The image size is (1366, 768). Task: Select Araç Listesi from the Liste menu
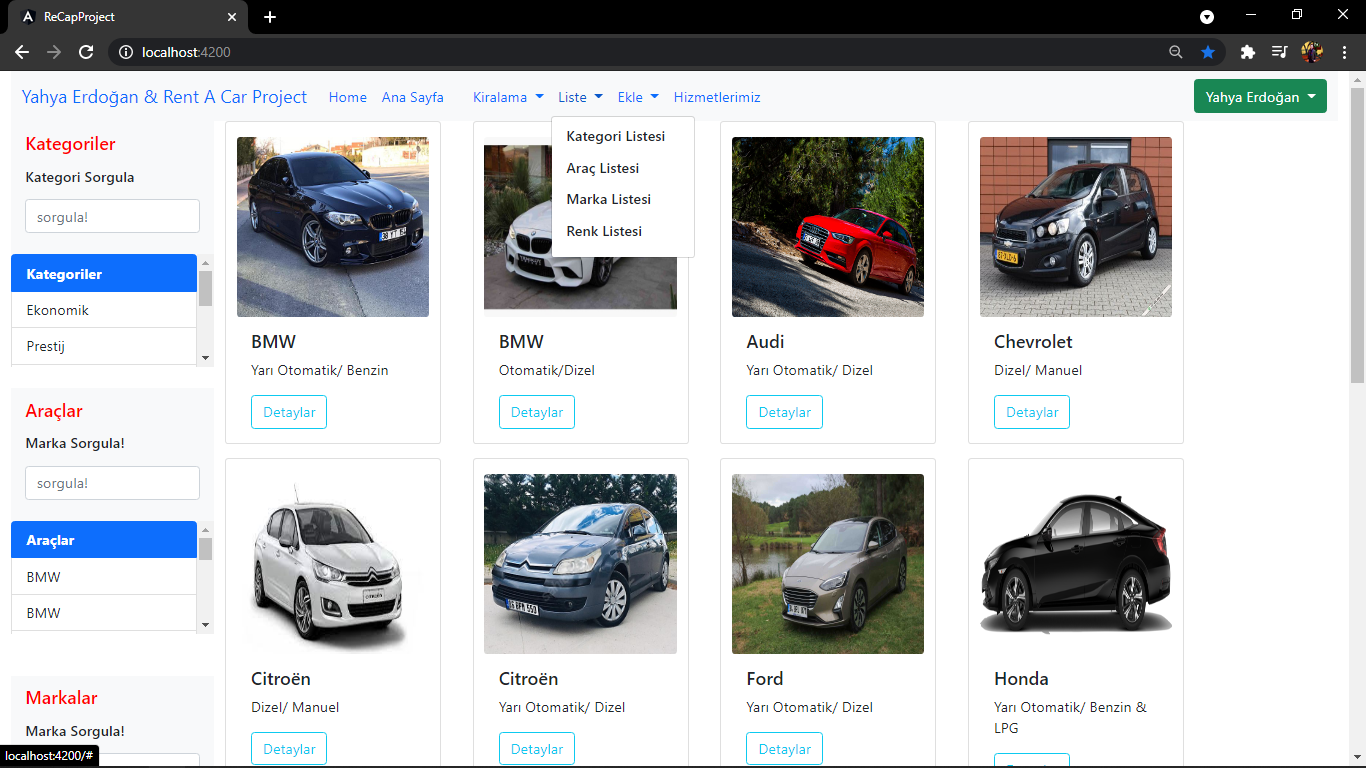tap(602, 168)
